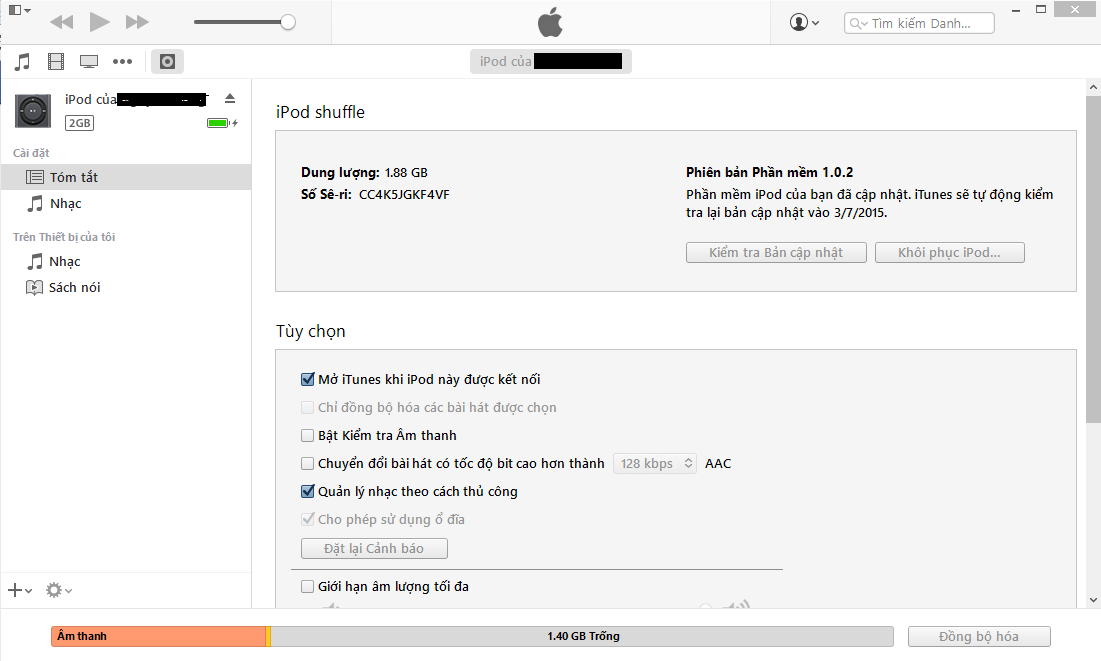
Task: Click the Đồng bộ hóa sync button
Action: [x=979, y=636]
